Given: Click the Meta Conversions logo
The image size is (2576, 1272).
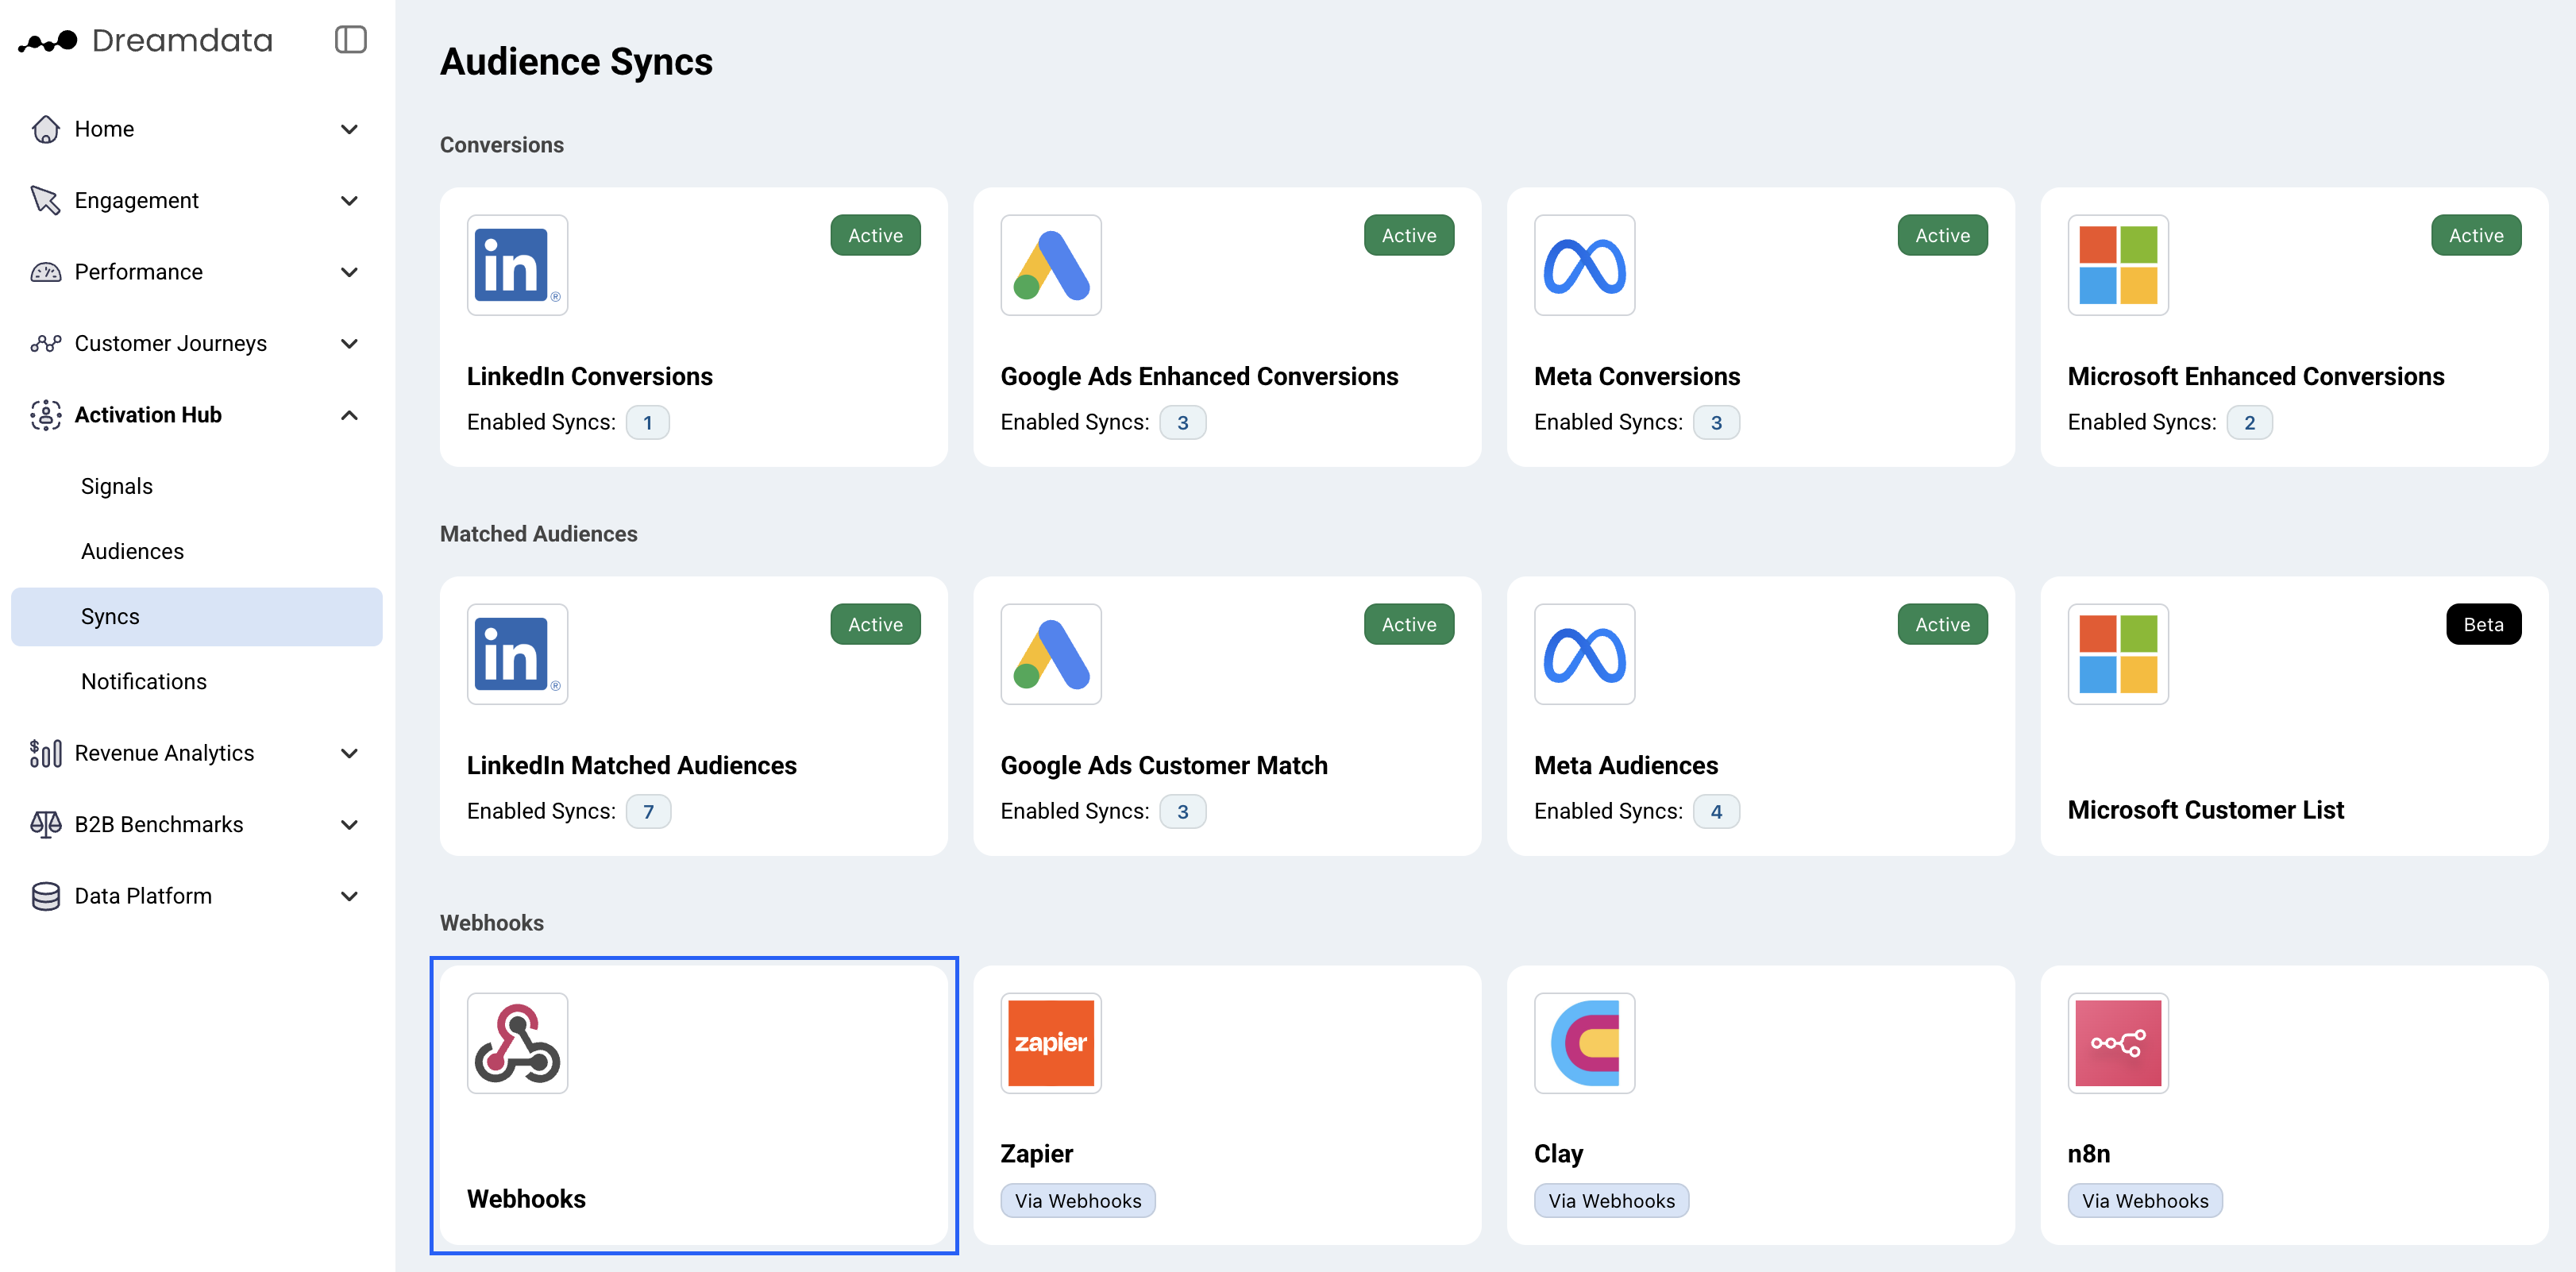Looking at the screenshot, I should 1585,265.
